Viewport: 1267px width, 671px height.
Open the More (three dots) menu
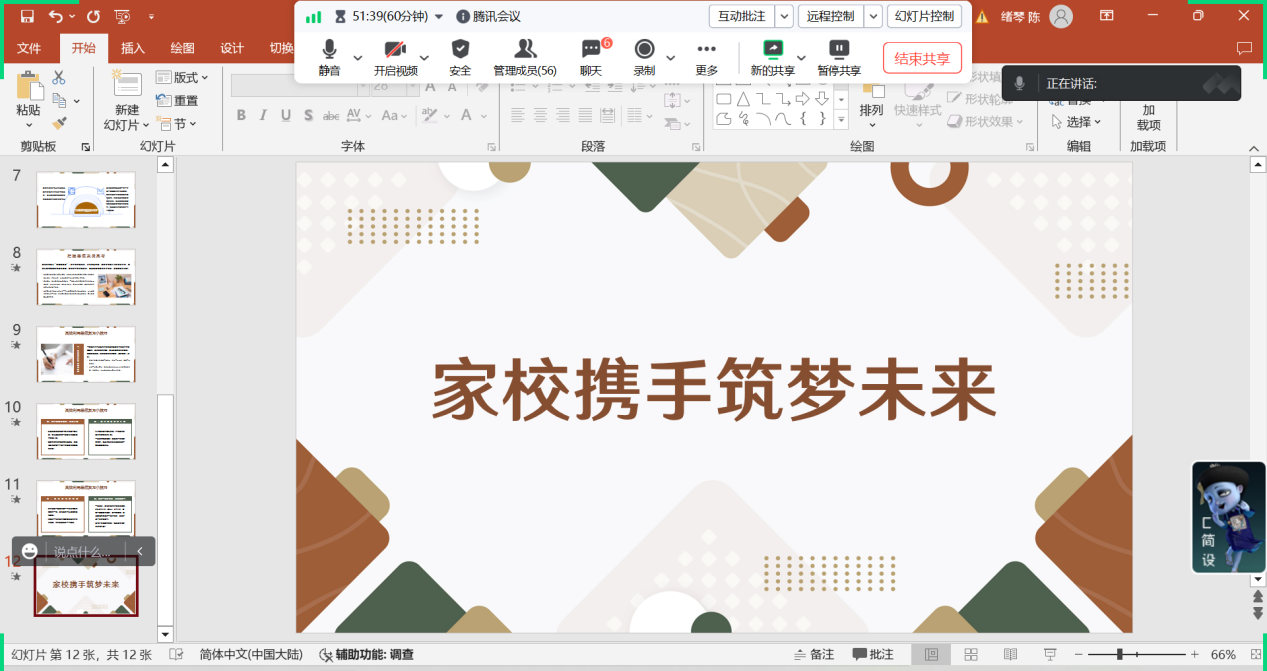(x=707, y=57)
